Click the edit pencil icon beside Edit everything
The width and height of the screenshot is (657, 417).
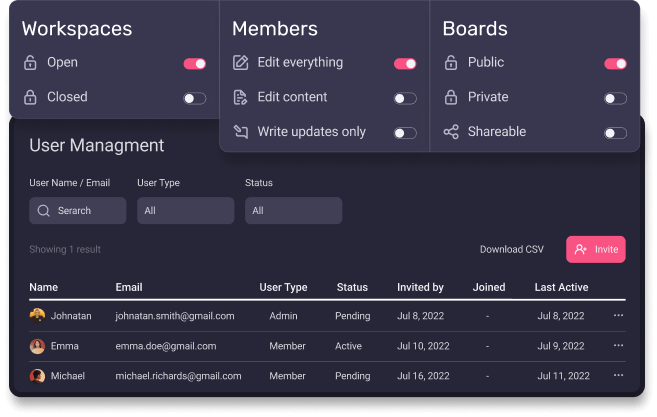point(240,63)
